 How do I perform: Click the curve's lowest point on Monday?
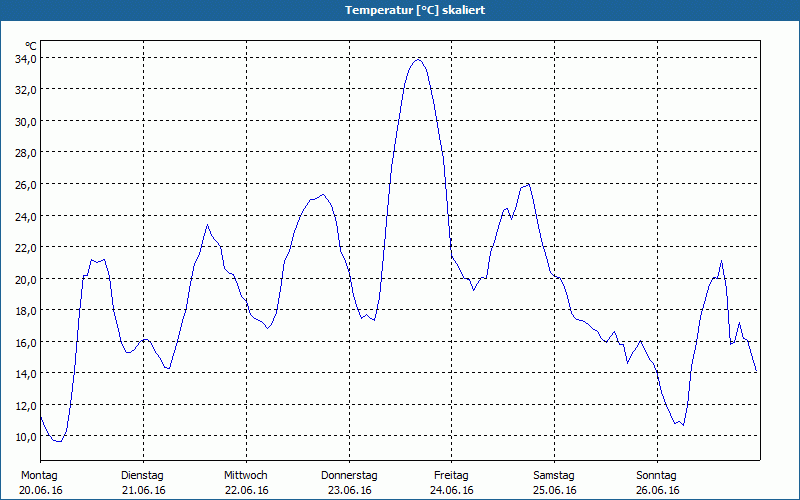pos(59,441)
